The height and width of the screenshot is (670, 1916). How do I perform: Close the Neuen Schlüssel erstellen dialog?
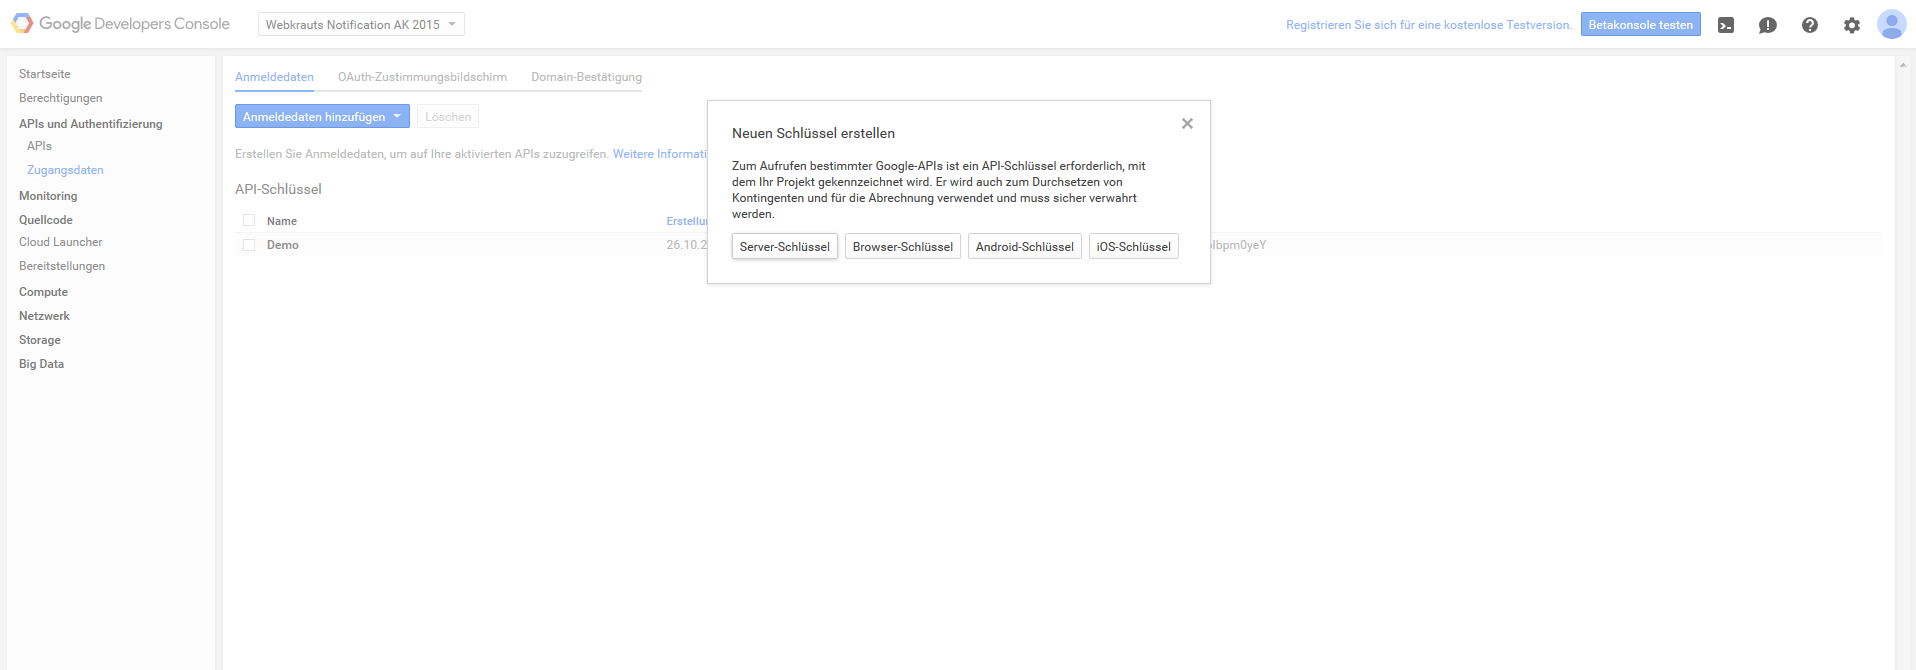pos(1187,124)
